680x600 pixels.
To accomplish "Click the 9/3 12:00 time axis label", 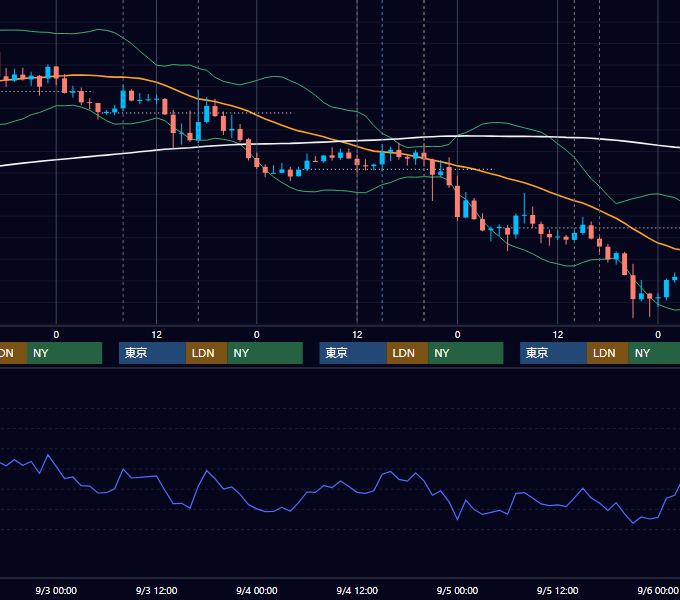I will pyautogui.click(x=157, y=590).
